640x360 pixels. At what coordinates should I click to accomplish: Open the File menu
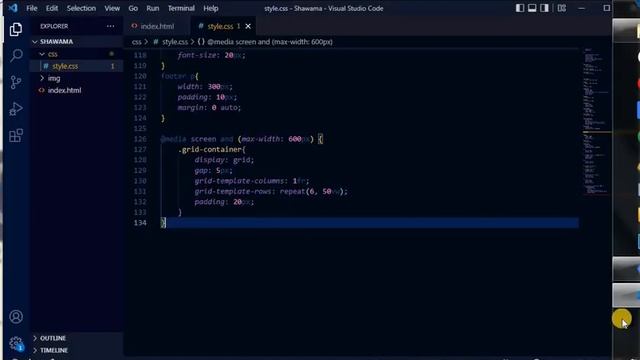pyautogui.click(x=31, y=8)
